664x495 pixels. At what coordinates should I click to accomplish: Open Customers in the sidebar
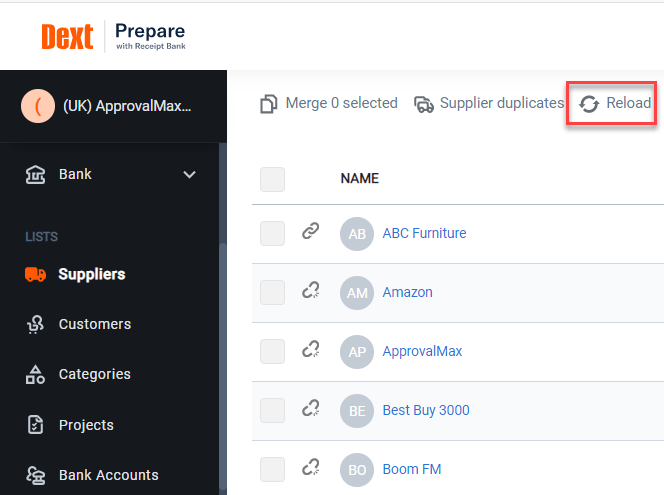(95, 324)
